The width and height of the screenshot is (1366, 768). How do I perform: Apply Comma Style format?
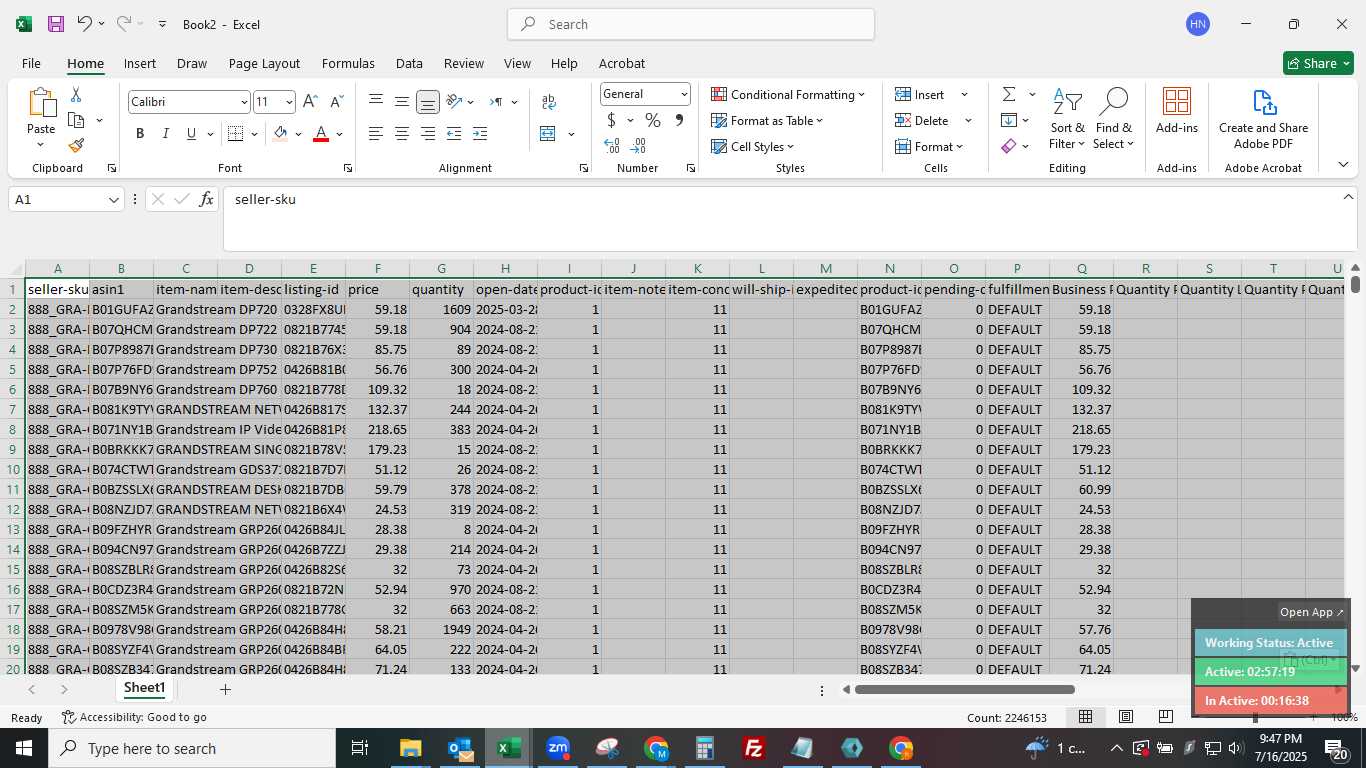tap(679, 120)
